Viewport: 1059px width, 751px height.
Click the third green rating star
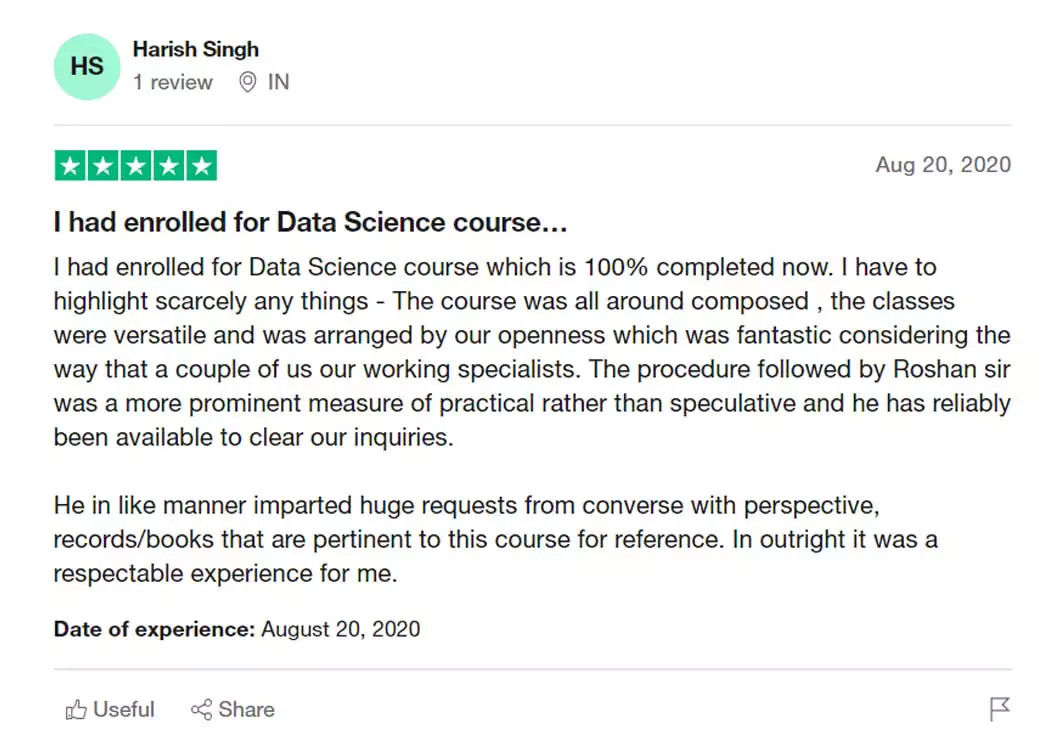pos(136,166)
